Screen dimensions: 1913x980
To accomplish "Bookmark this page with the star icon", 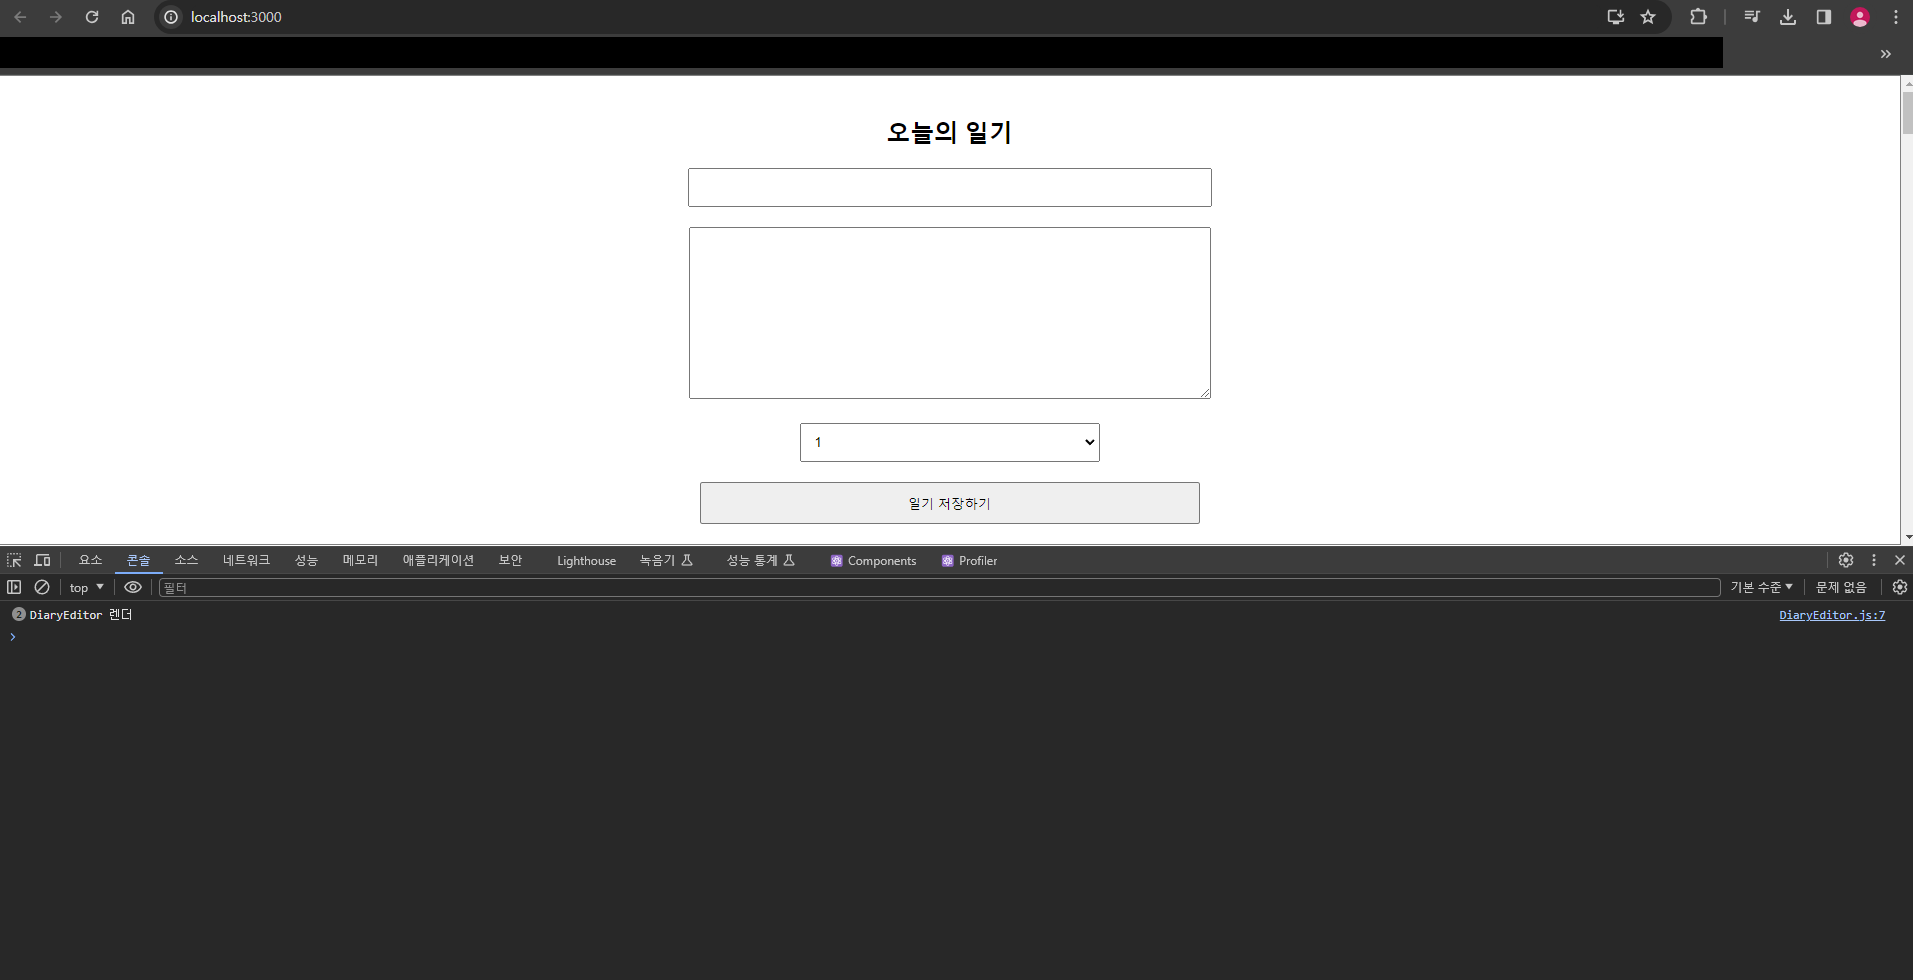I will 1648,17.
